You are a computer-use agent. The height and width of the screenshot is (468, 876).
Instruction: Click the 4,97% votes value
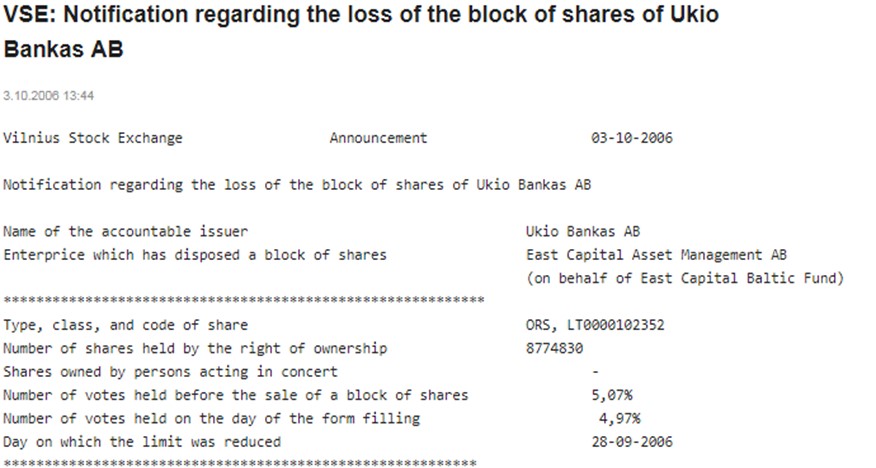619,418
